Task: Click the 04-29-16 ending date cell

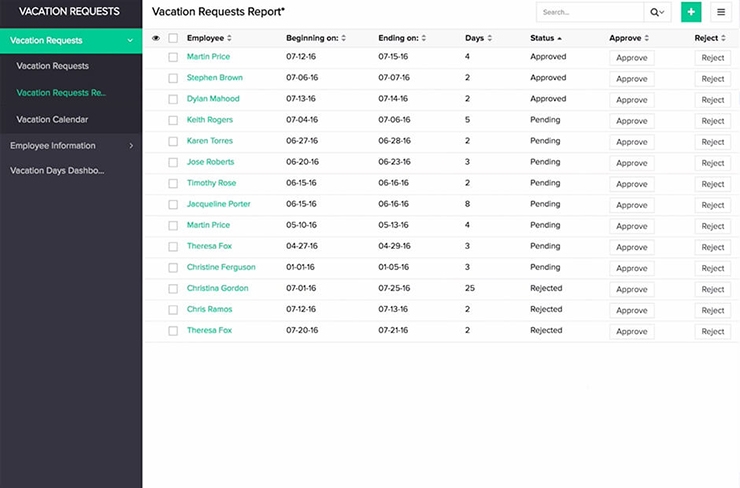Action: click(394, 246)
